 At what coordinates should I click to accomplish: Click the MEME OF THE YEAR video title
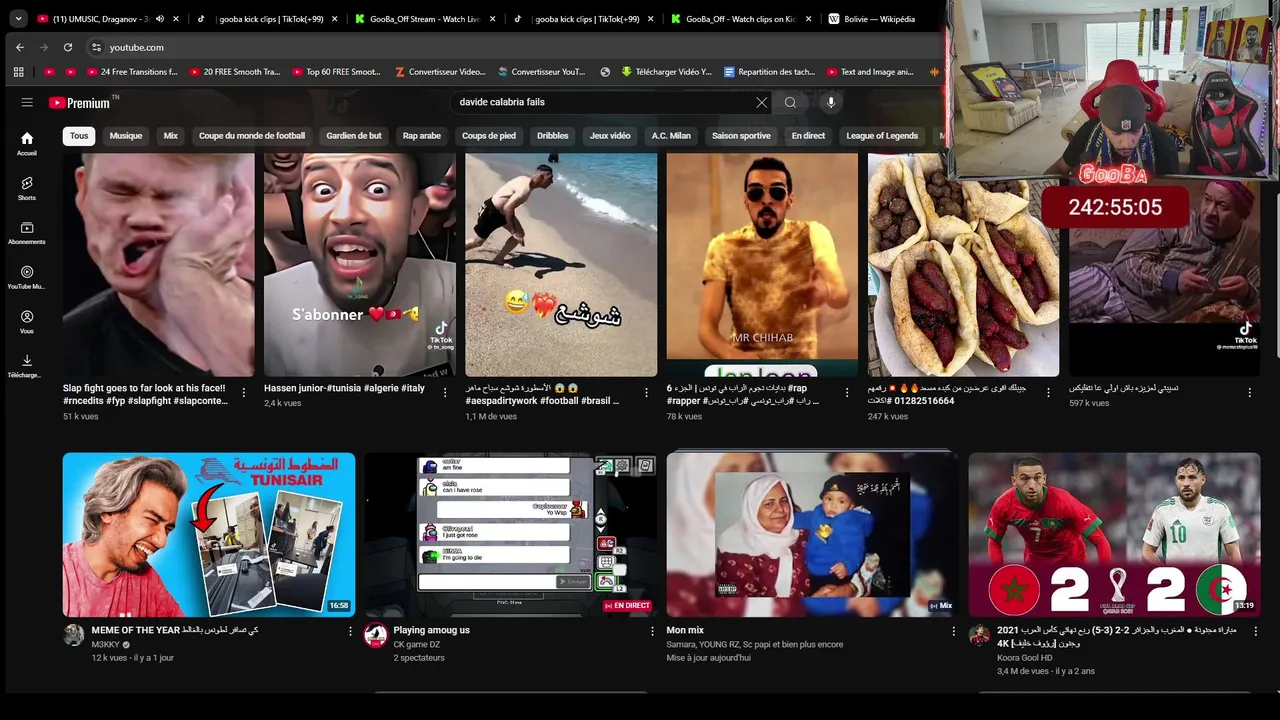click(175, 630)
